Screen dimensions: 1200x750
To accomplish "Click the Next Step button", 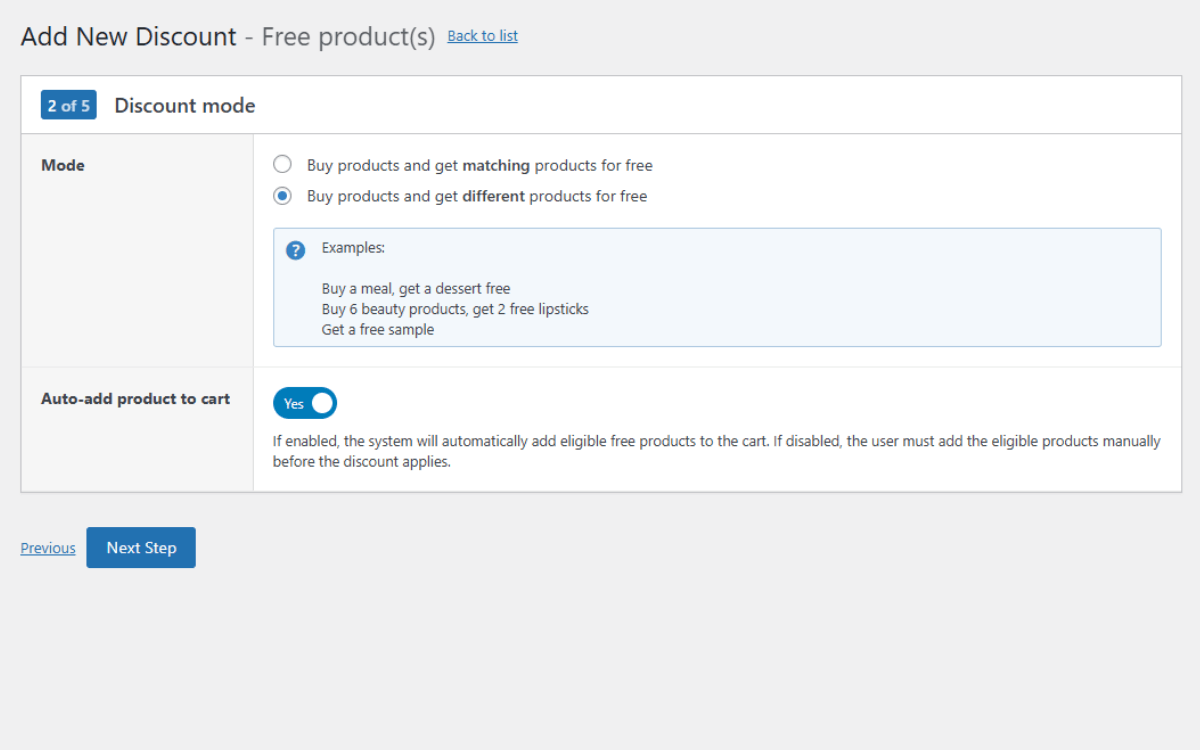I will [x=141, y=548].
